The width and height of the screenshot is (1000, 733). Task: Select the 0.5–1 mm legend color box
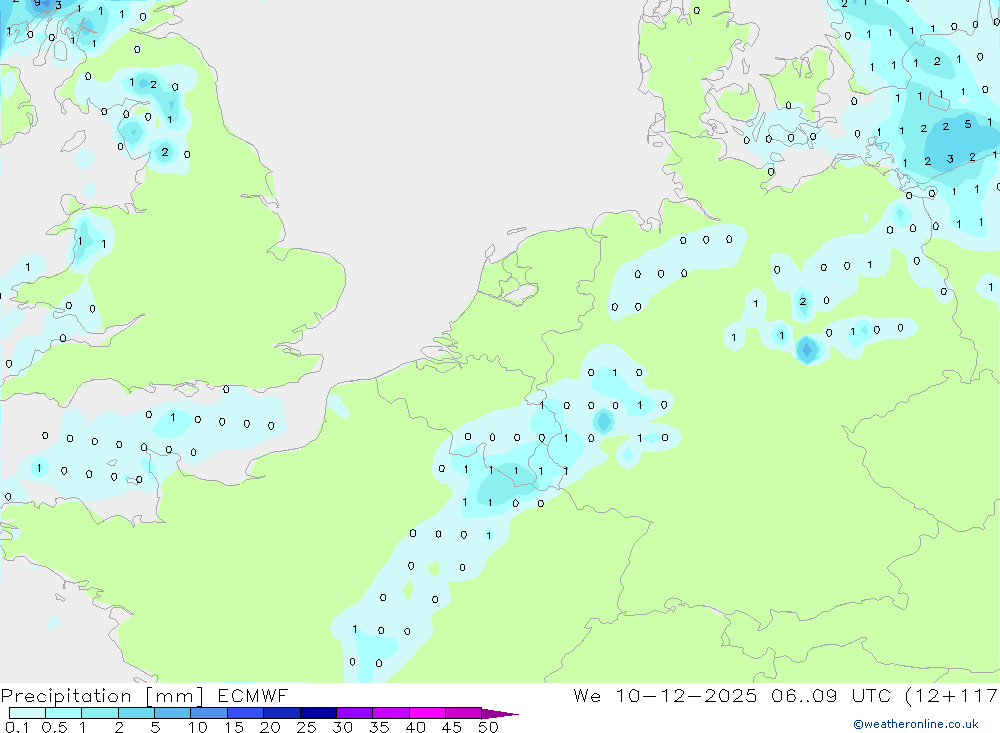point(64,713)
